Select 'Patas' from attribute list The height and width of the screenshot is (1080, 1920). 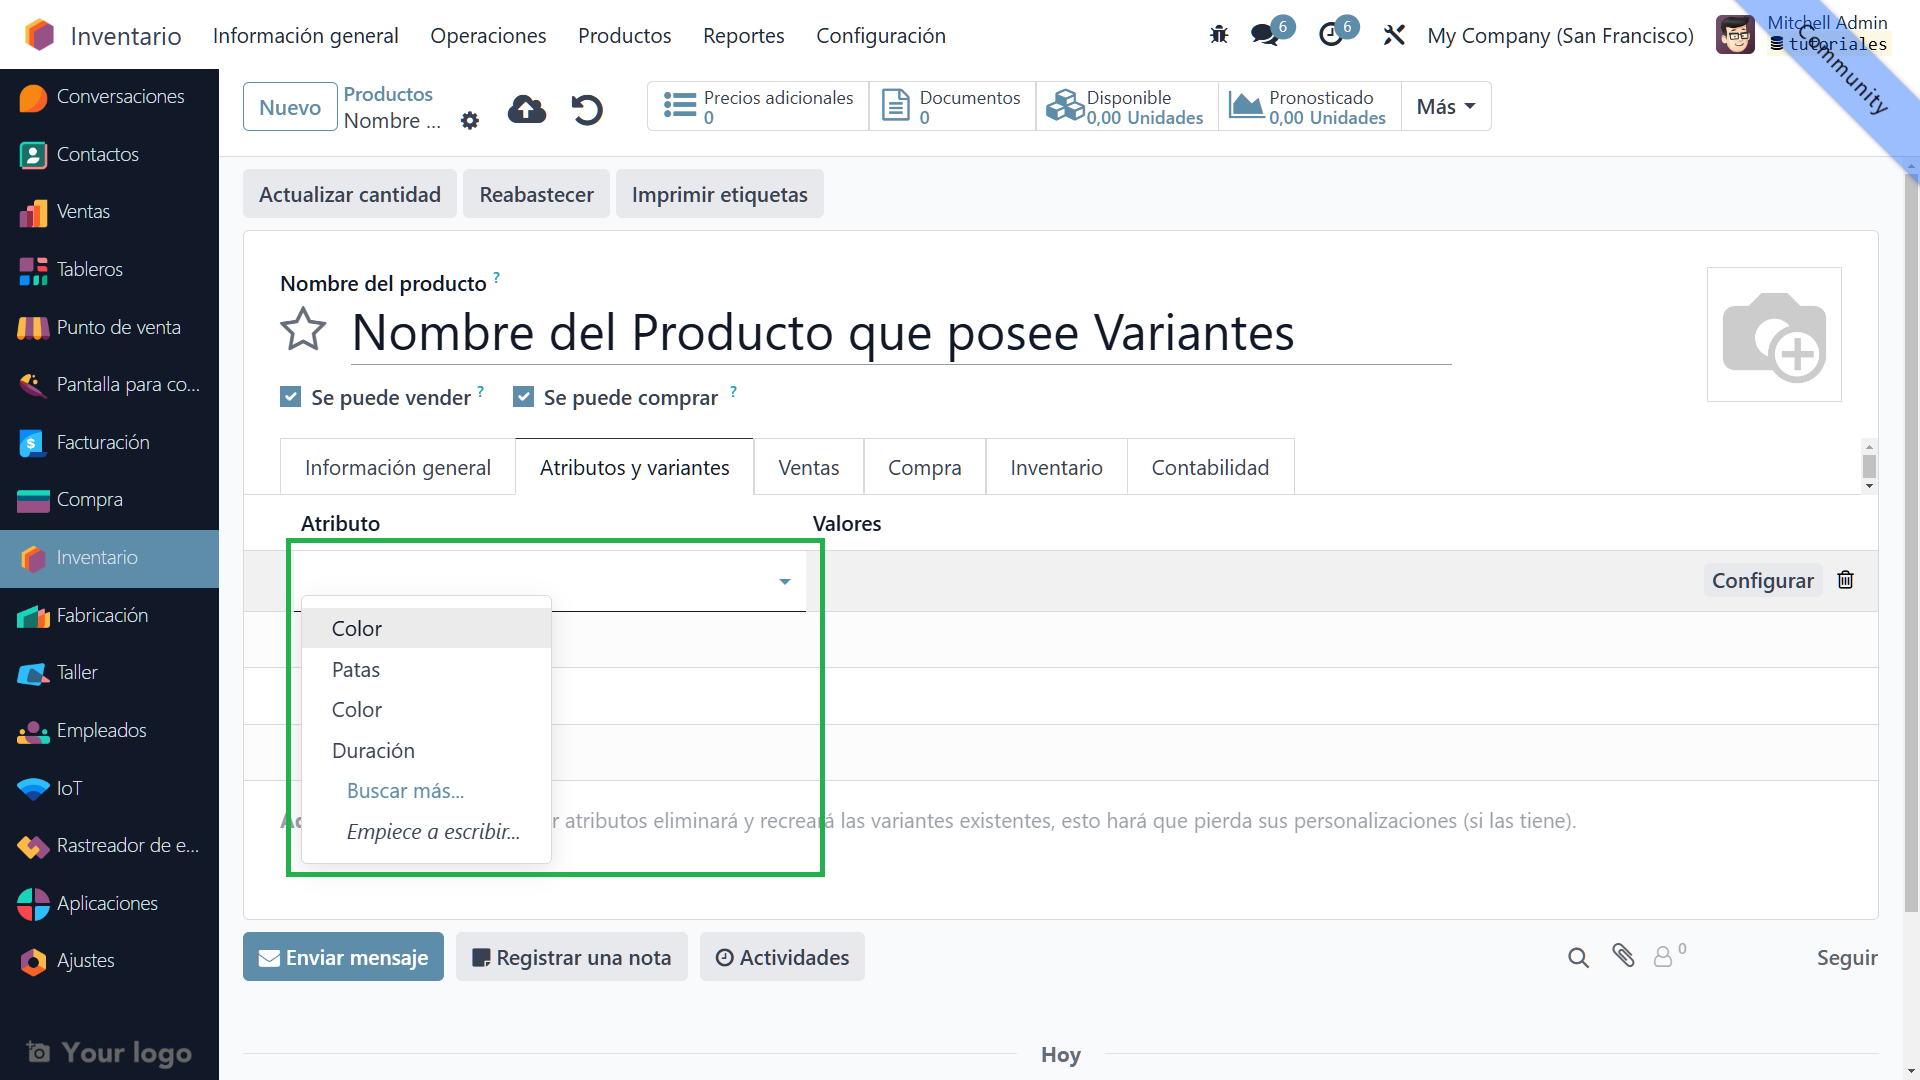[356, 670]
